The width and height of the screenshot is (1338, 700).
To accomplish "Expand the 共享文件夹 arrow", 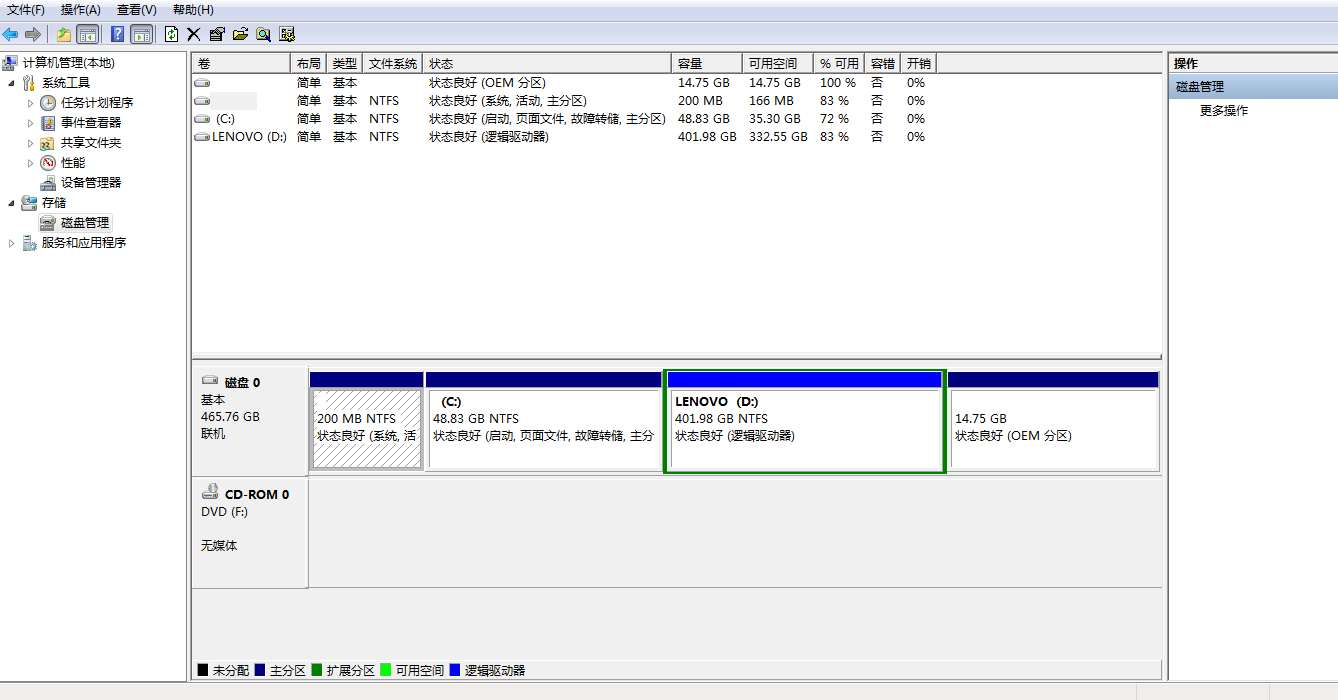I will 30,143.
